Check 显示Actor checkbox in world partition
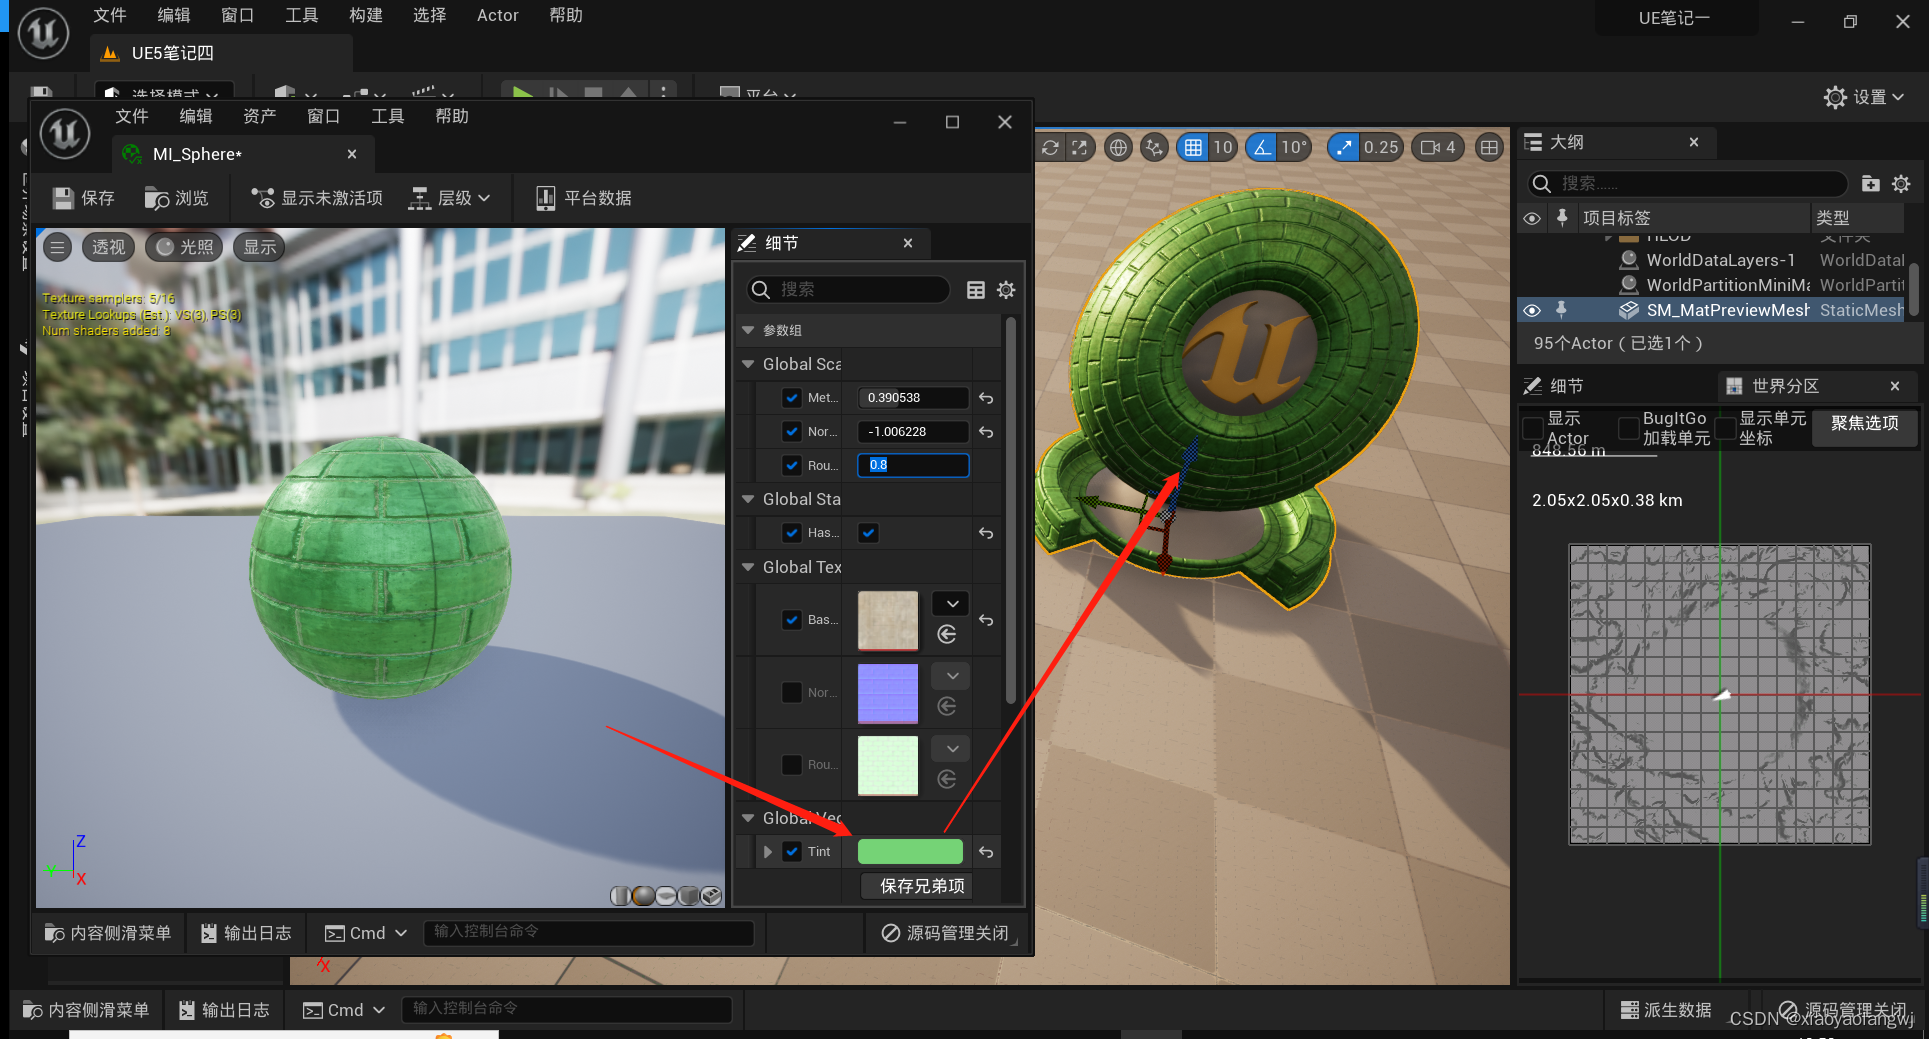 [1532, 428]
